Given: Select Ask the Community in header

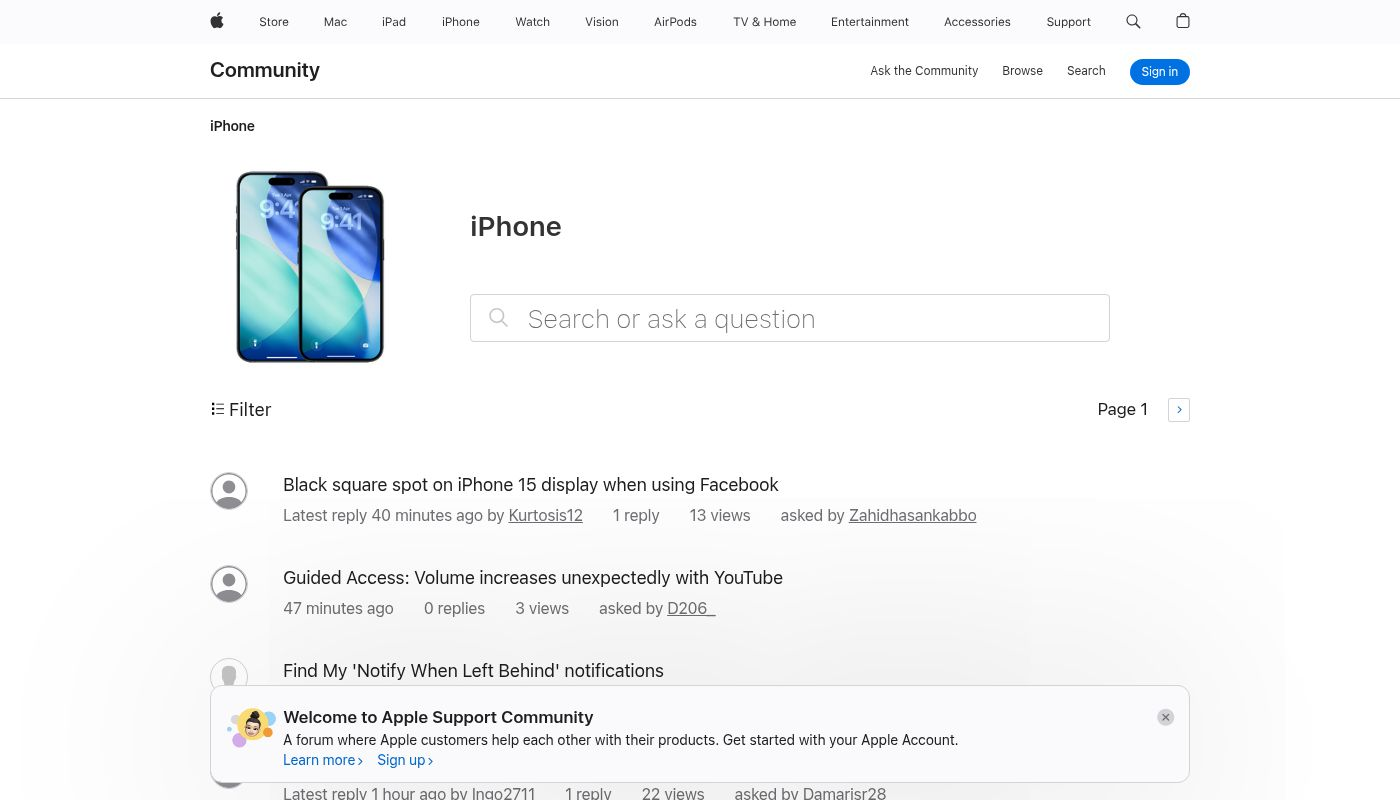Looking at the screenshot, I should click(x=924, y=71).
